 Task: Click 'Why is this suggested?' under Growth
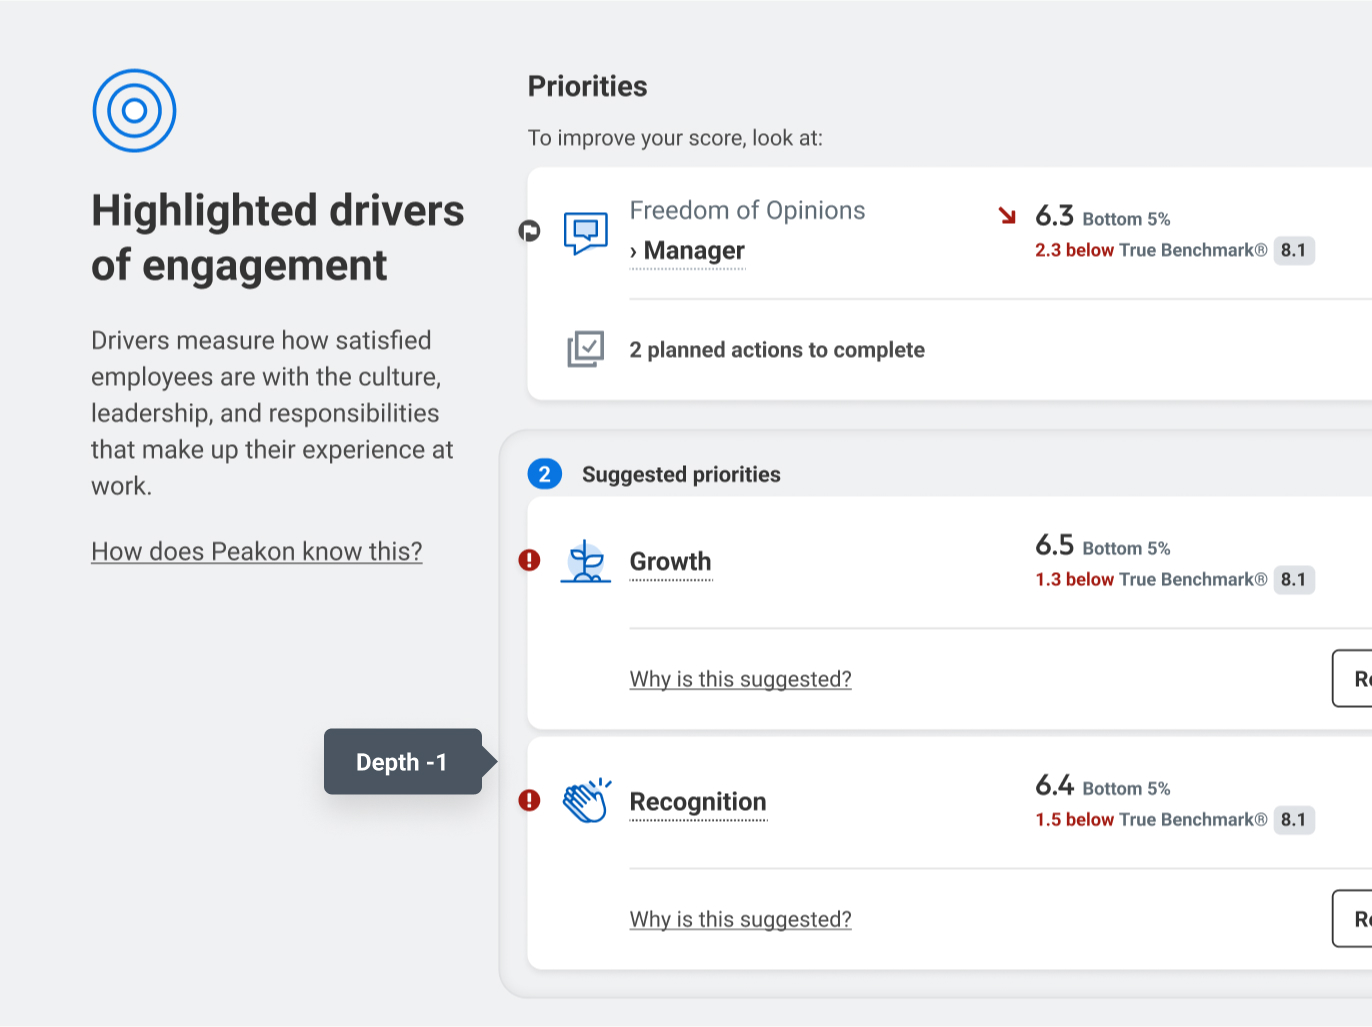coord(740,679)
